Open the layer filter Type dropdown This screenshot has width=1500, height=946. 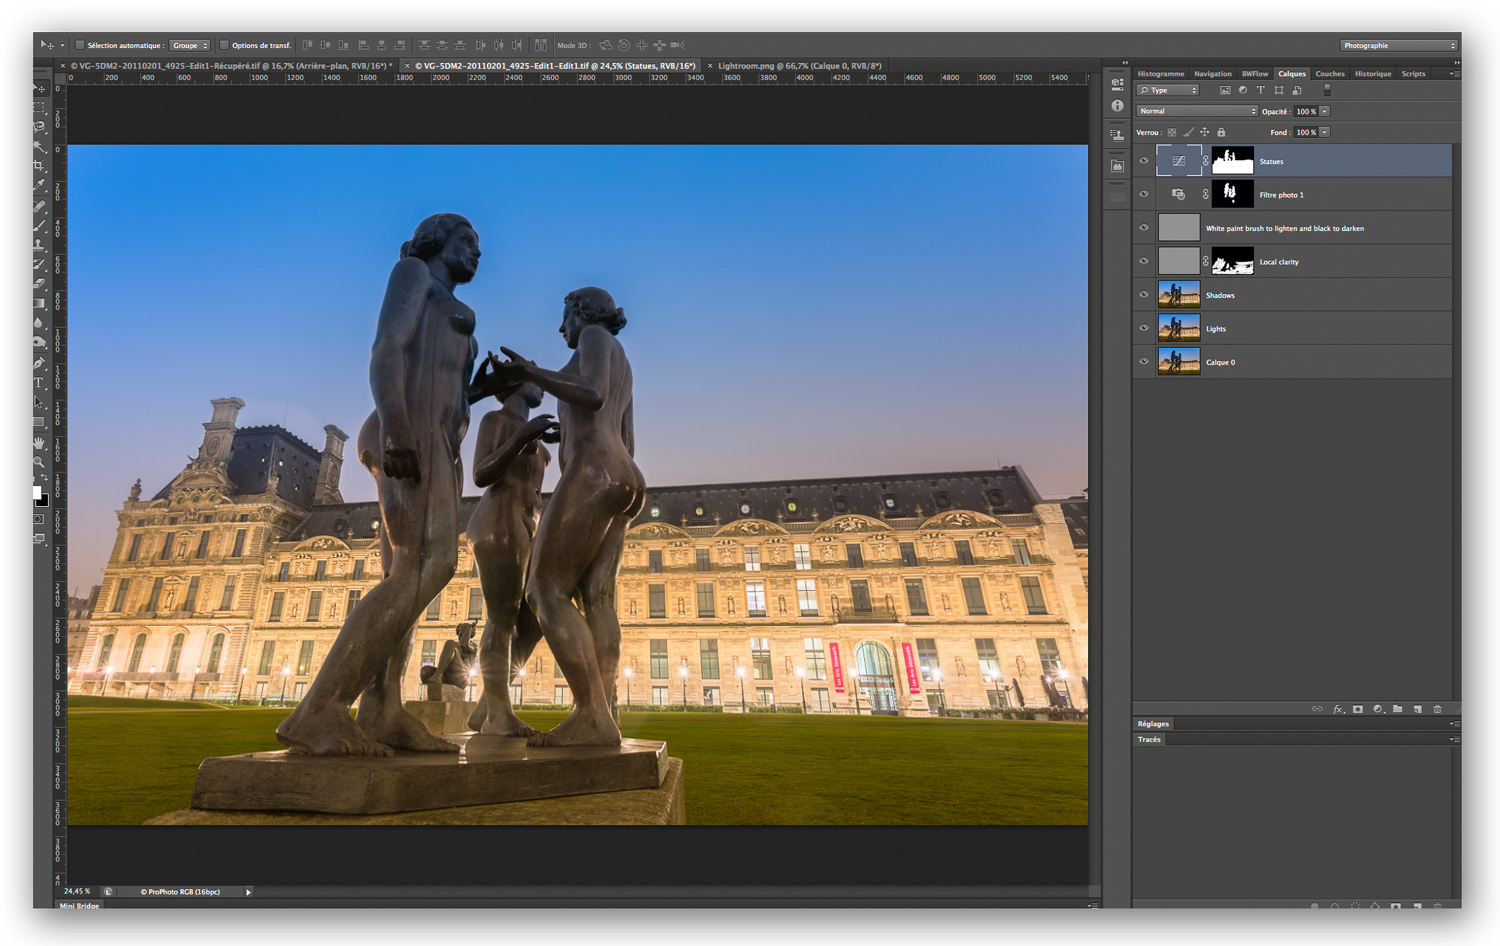(x=1167, y=90)
